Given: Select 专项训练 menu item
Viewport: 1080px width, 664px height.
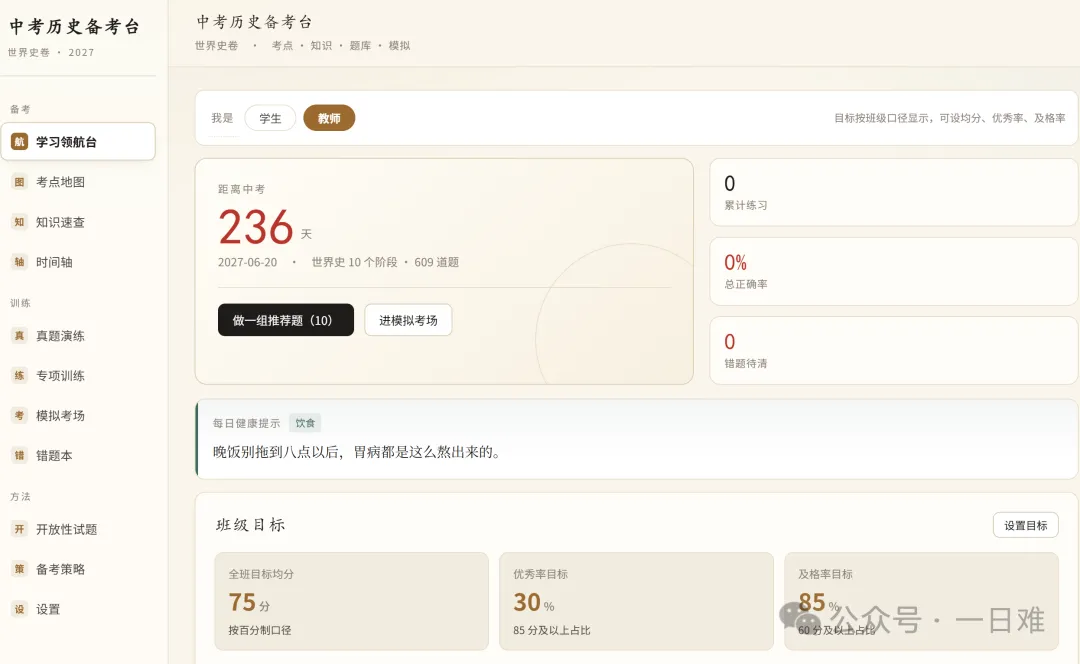Looking at the screenshot, I should (78, 375).
